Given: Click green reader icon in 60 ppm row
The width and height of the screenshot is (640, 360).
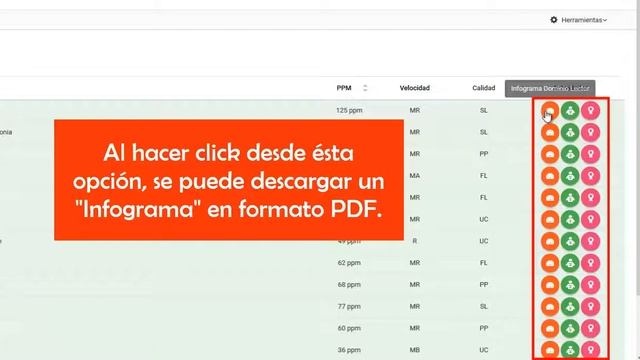Looking at the screenshot, I should [570, 329].
